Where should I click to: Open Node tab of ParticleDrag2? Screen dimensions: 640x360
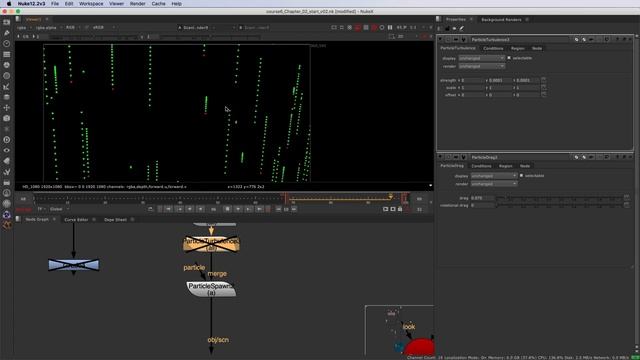[525, 166]
